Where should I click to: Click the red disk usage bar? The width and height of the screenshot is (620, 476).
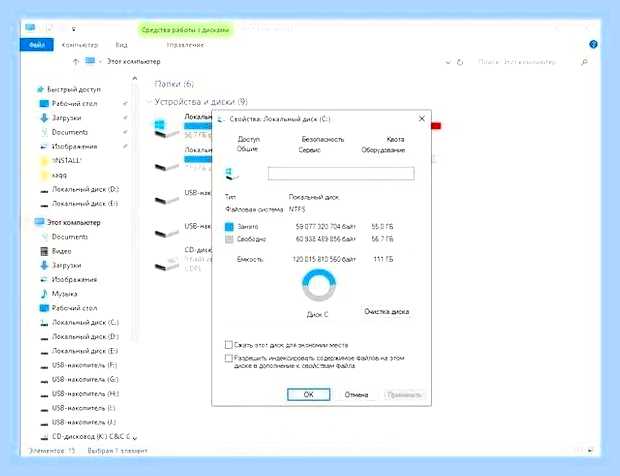(x=436, y=126)
